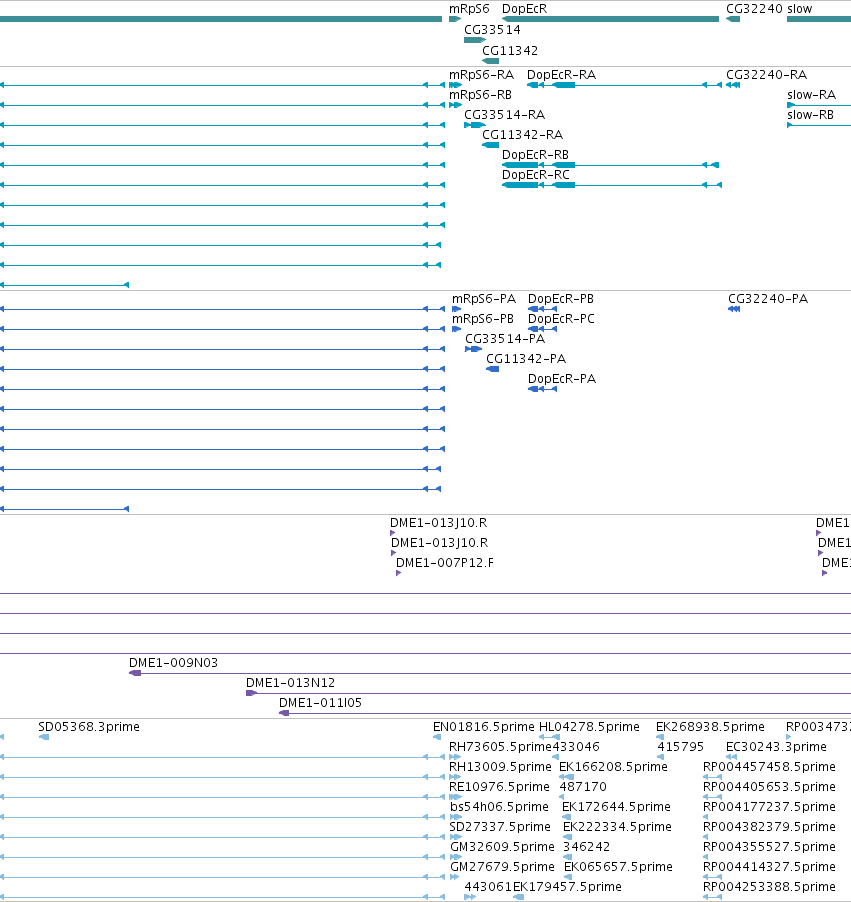Click the DopEcR-PA protein label
Screen dimensions: 851x902
(x=562, y=379)
